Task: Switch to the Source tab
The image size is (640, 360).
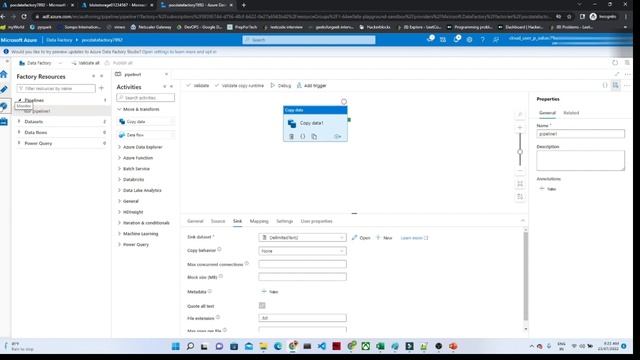Action: [x=218, y=221]
